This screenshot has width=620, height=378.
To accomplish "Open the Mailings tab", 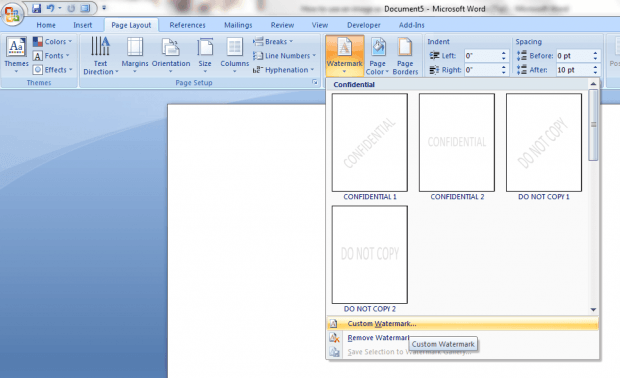I will tap(238, 25).
